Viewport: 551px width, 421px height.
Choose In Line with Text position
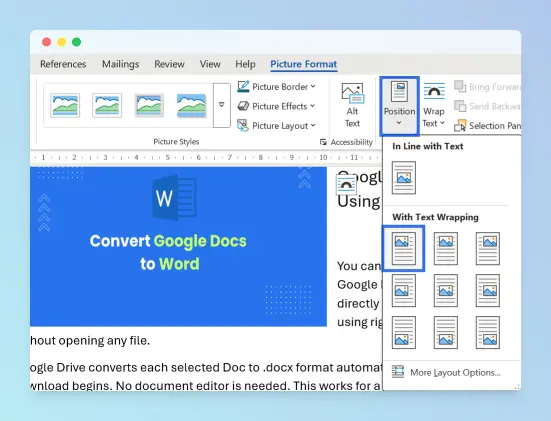(404, 178)
